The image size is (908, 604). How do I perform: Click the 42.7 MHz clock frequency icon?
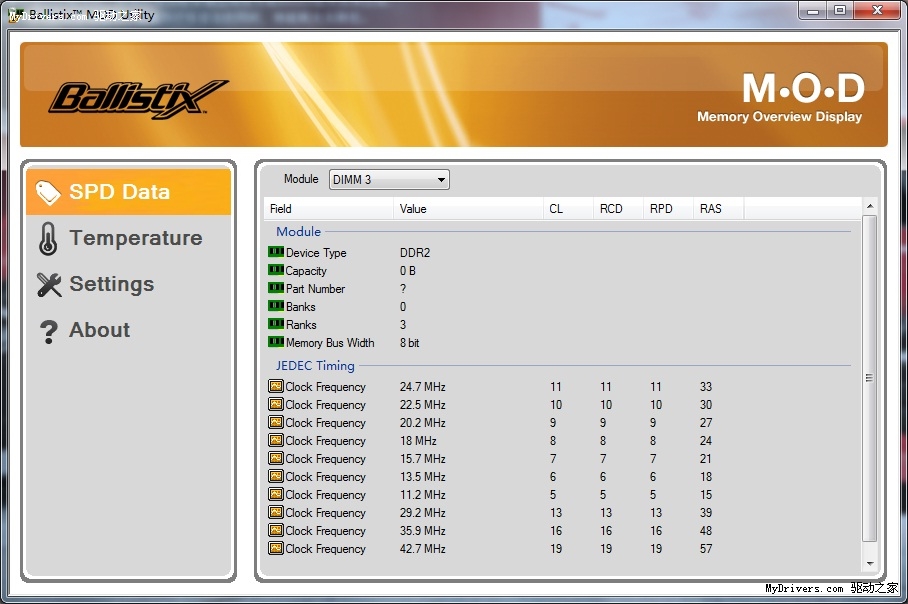click(276, 549)
